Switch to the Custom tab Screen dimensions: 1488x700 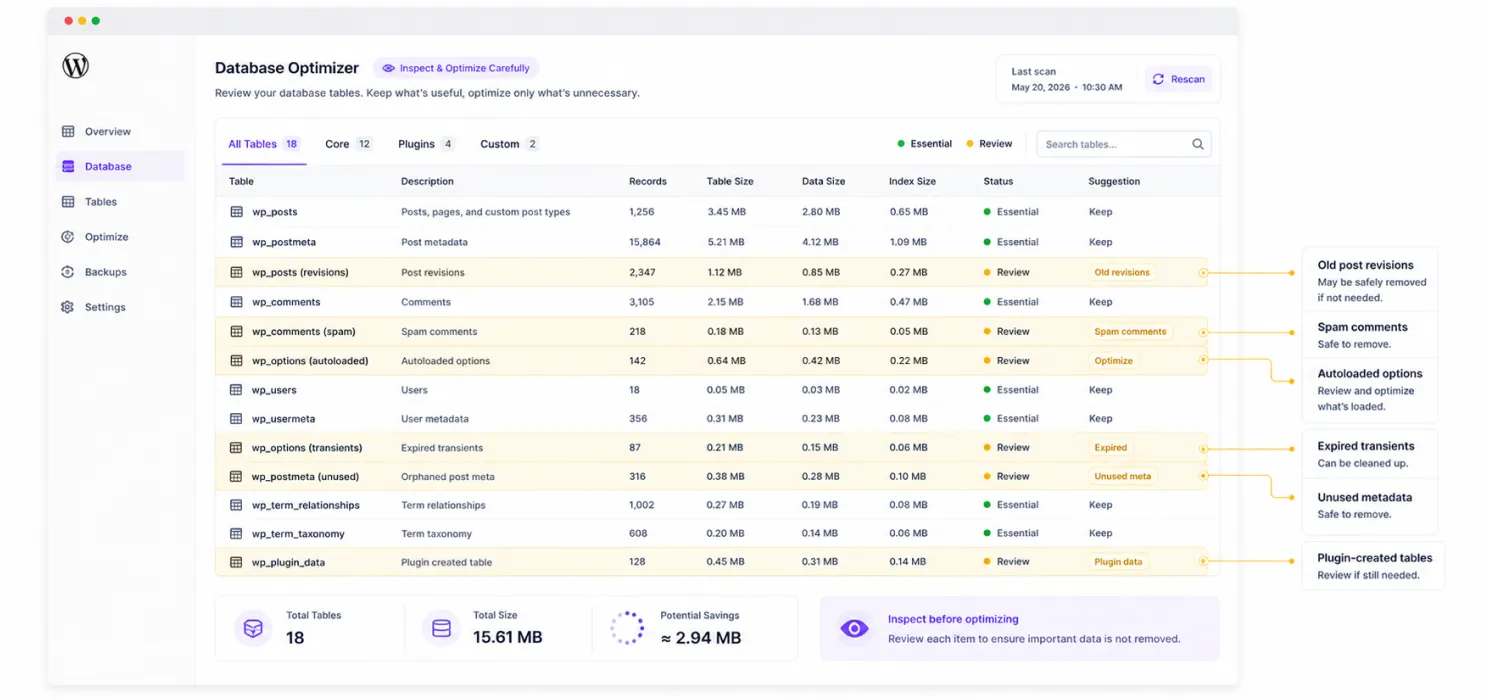coord(509,144)
